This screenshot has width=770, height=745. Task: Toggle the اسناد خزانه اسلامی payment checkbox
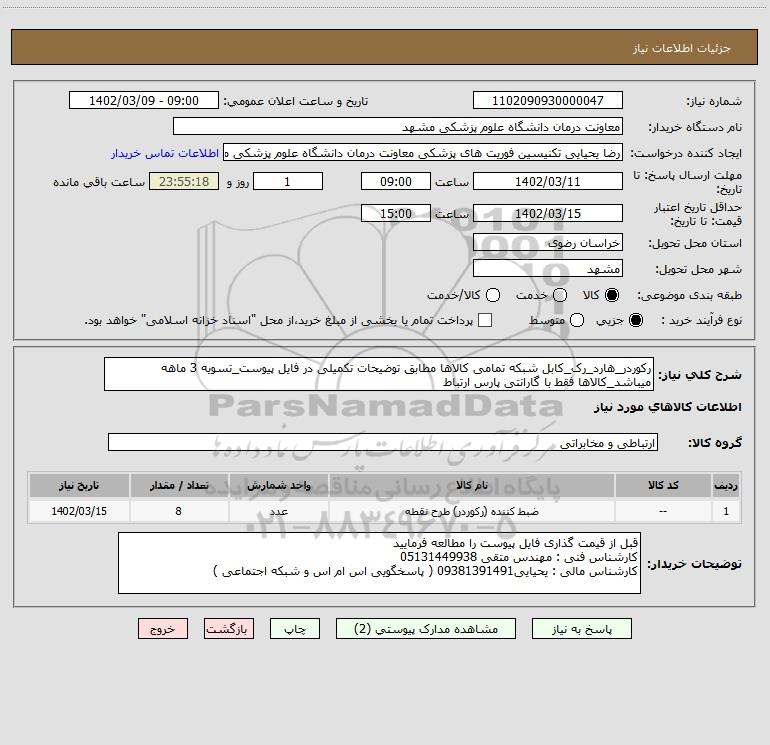coord(485,320)
